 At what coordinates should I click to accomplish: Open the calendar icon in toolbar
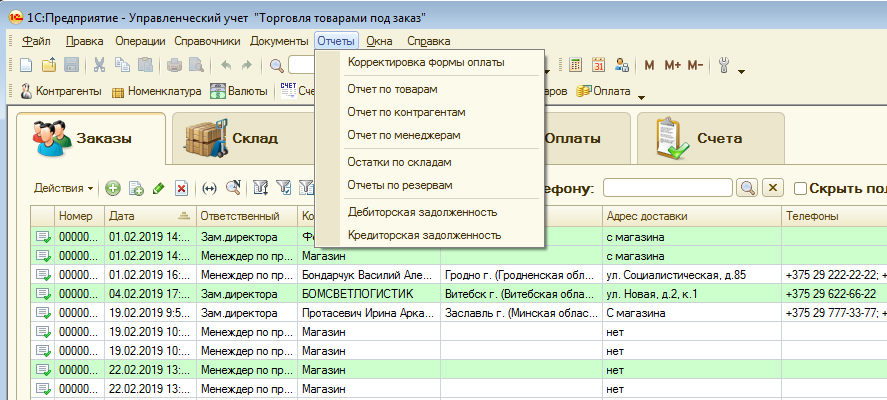(599, 65)
